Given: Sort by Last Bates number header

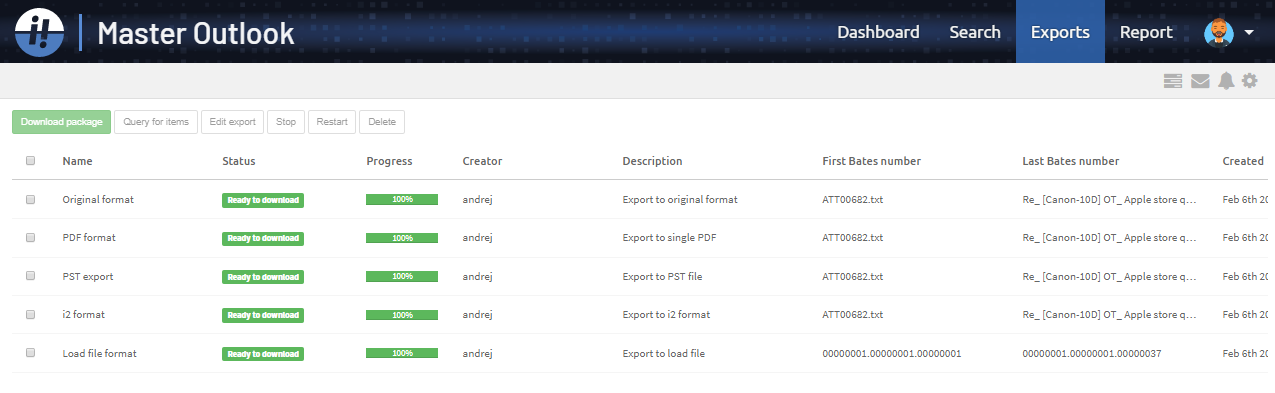Looking at the screenshot, I should (x=1070, y=161).
